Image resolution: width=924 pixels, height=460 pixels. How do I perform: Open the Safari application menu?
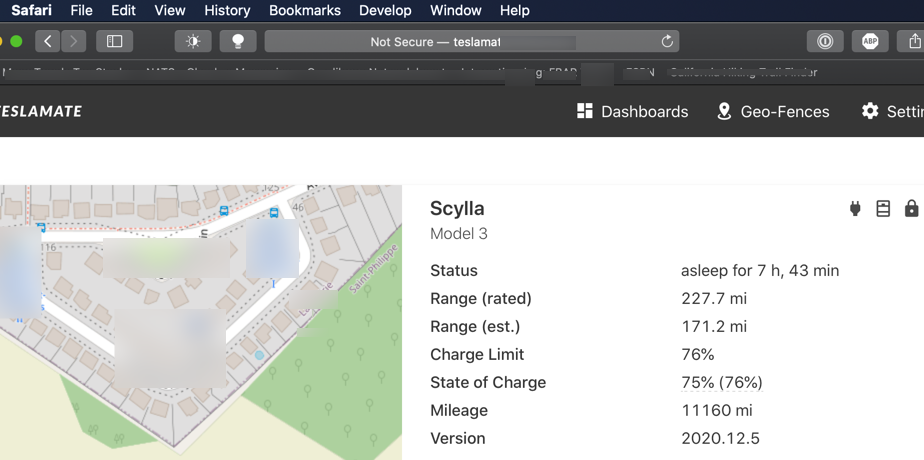pyautogui.click(x=31, y=11)
